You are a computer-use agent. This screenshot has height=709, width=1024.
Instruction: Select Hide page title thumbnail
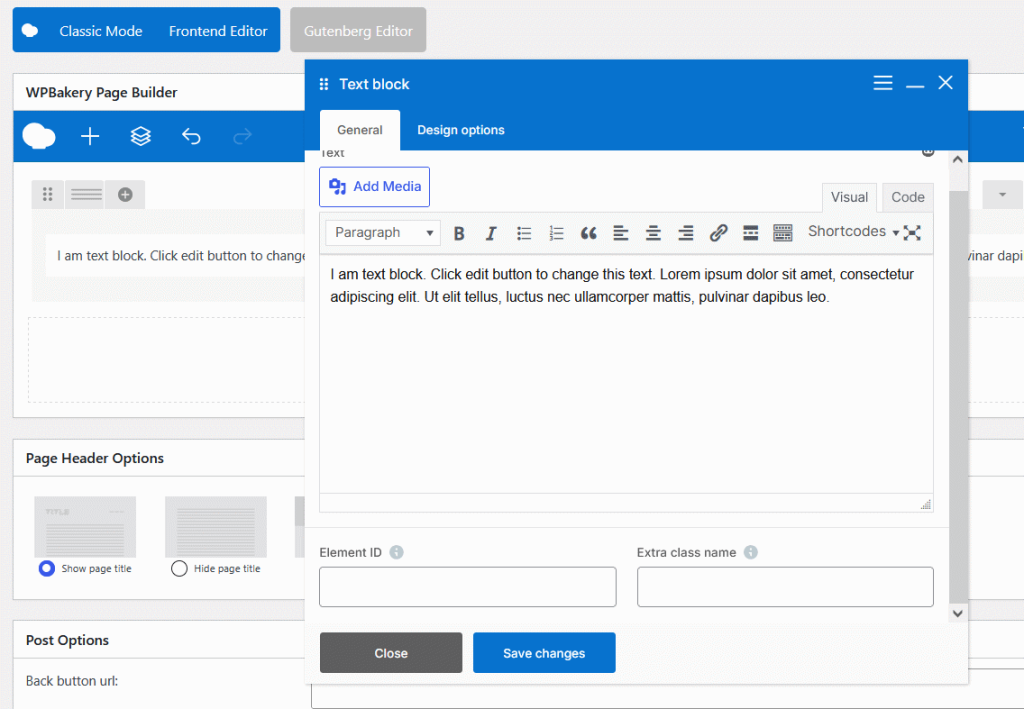(x=216, y=527)
